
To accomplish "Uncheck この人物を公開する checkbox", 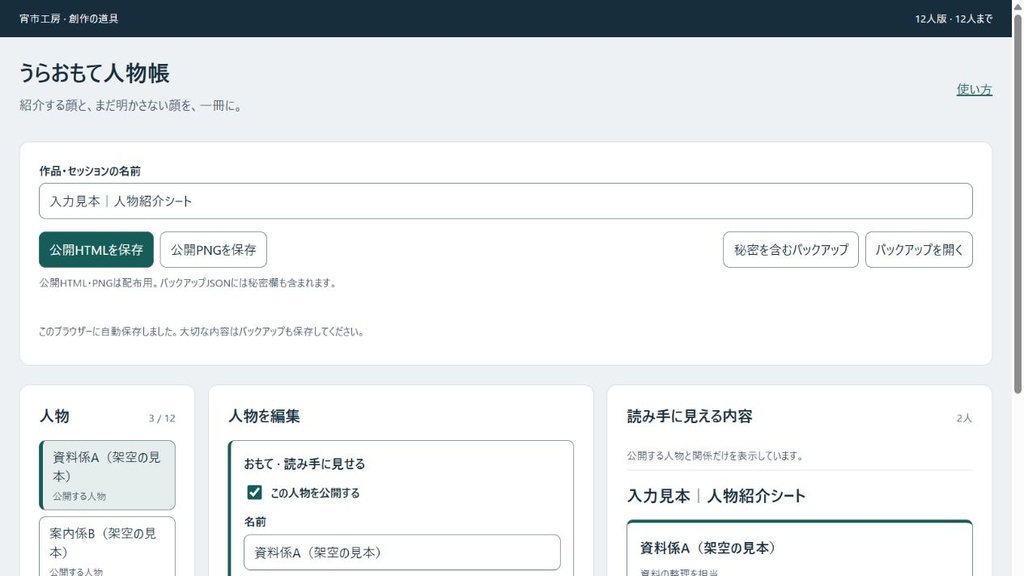I will pos(255,492).
